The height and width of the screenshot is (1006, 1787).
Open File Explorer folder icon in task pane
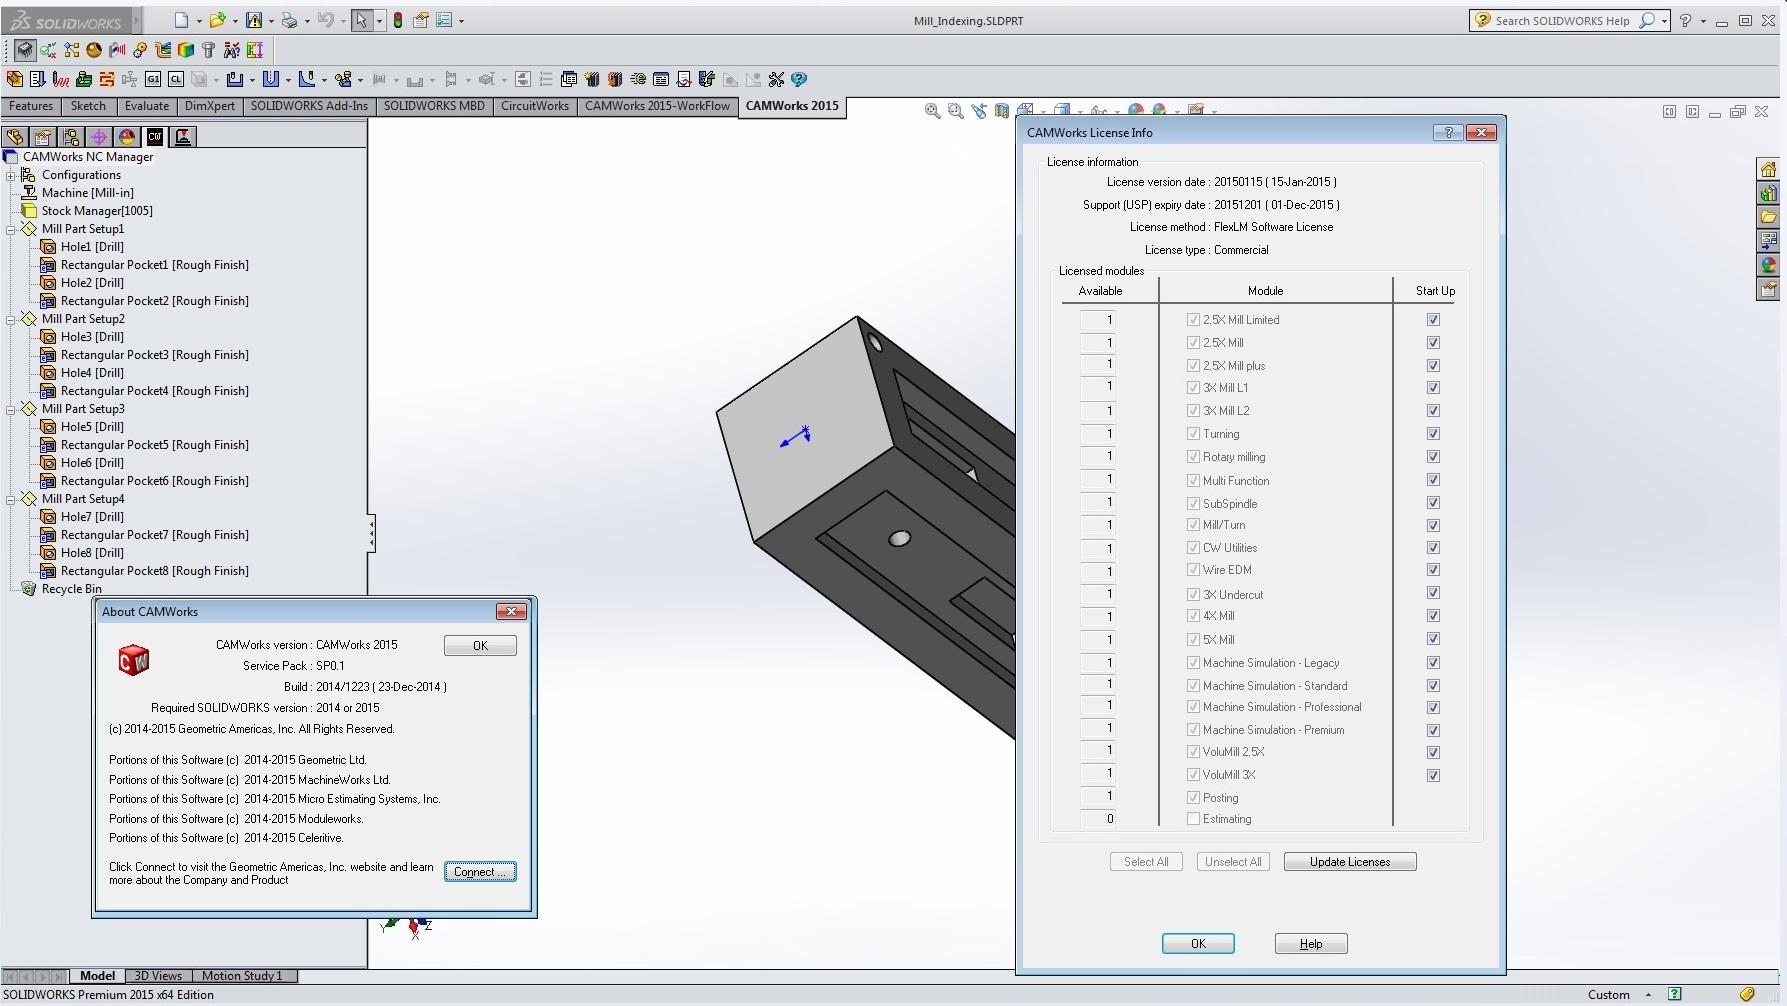pos(1768,217)
